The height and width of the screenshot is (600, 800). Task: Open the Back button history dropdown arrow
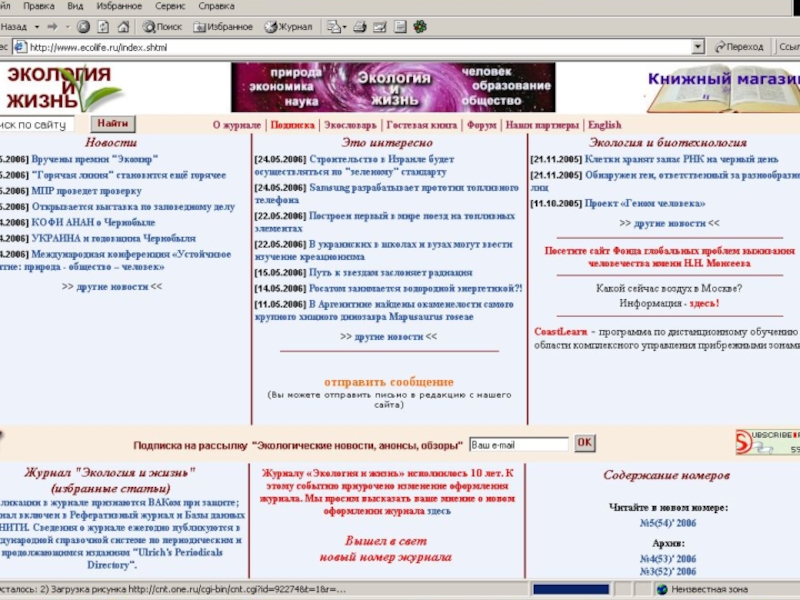37,27
